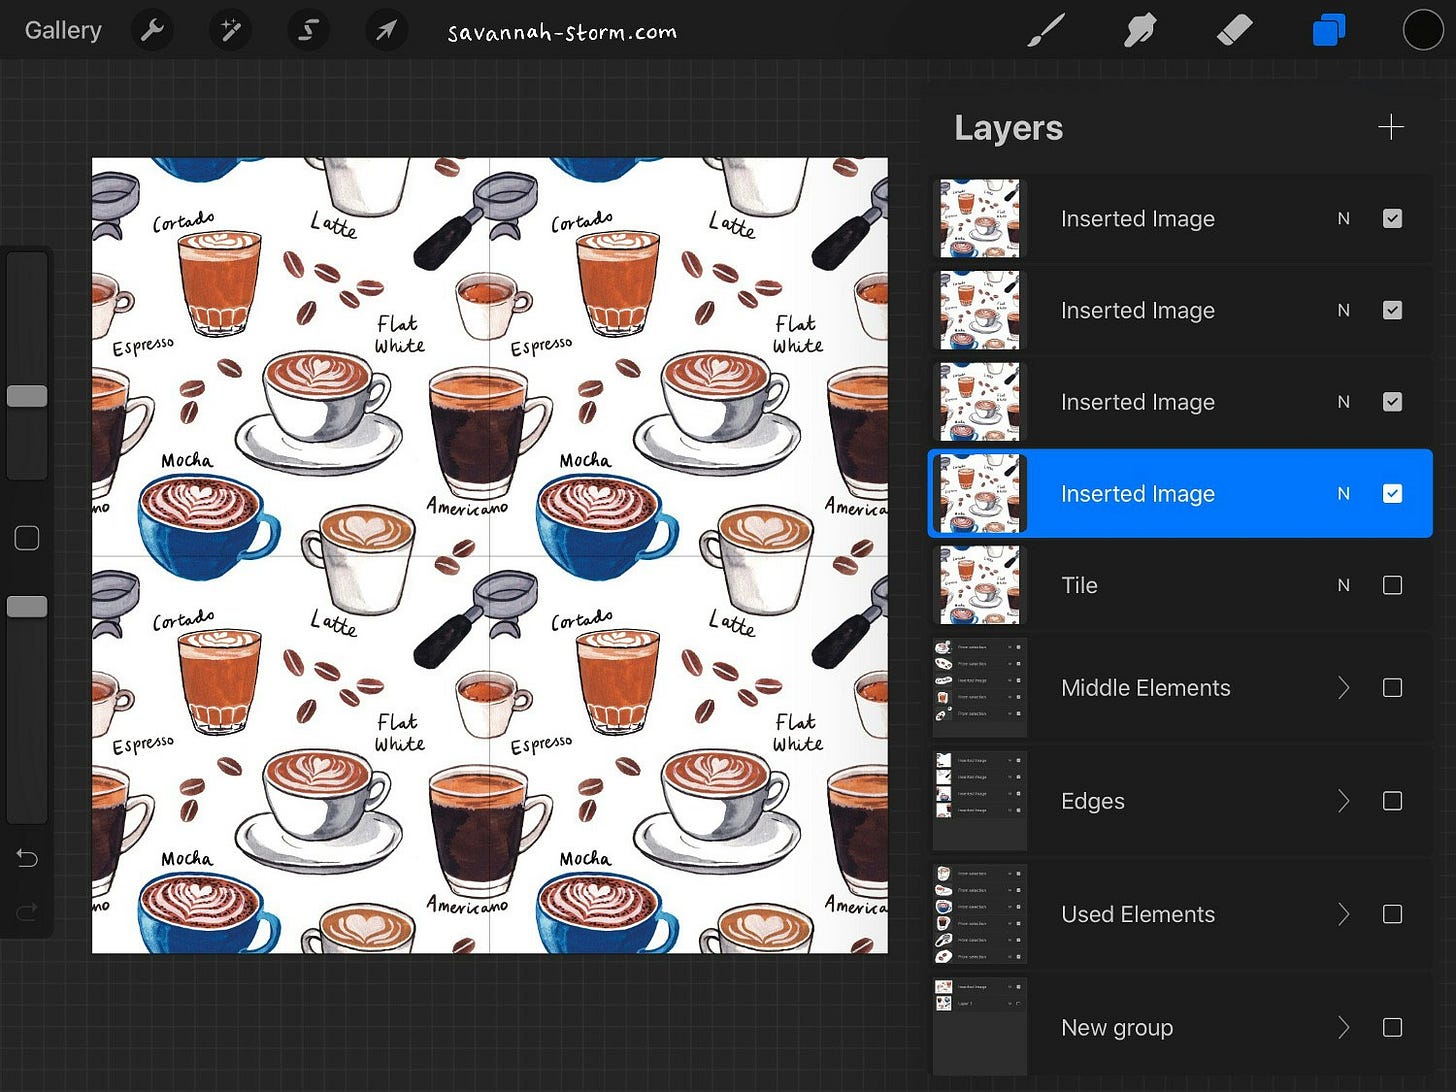Enable visibility of the Edges group
1456x1092 pixels.
(1392, 801)
